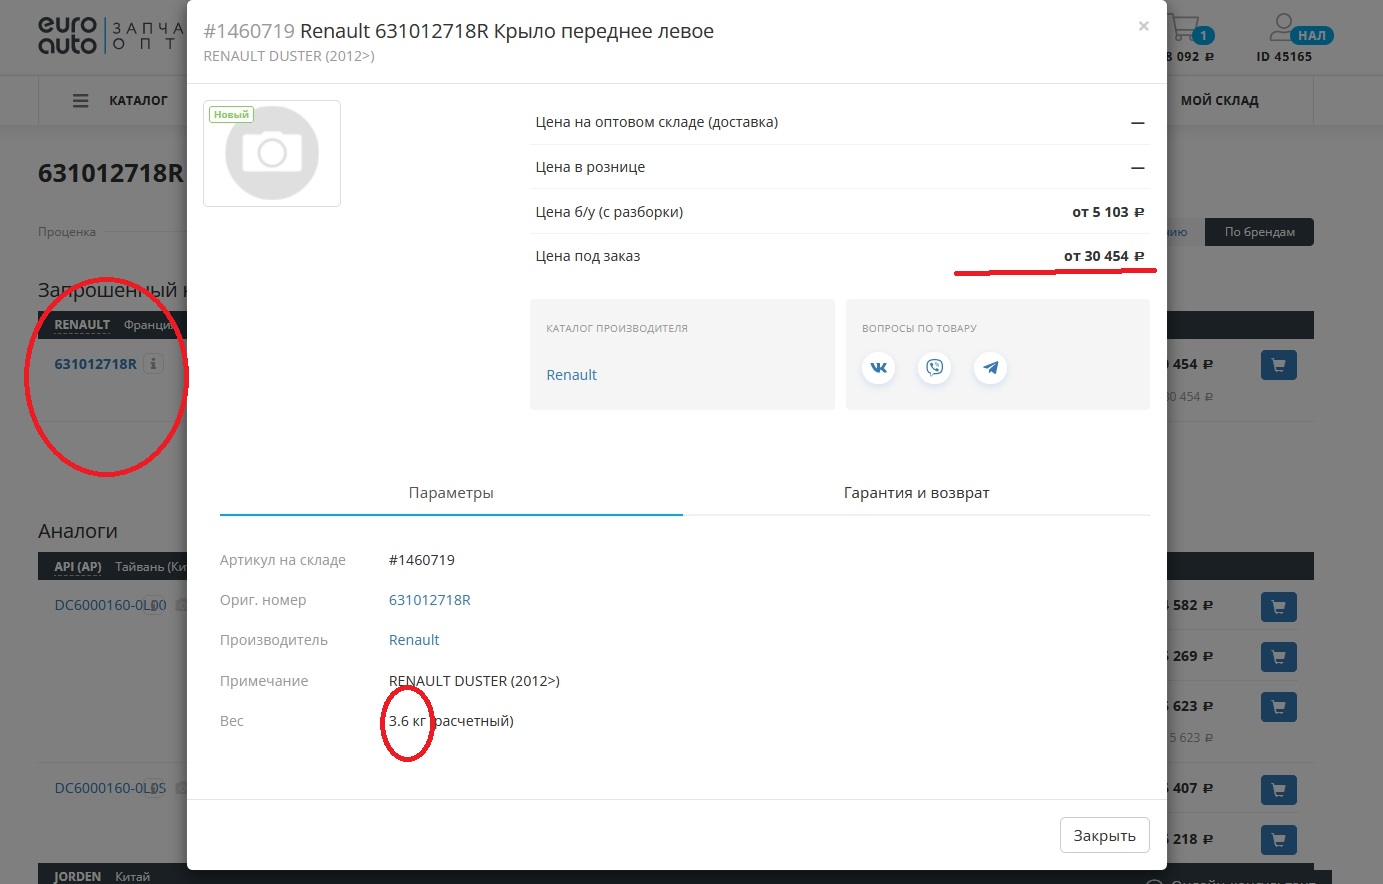
Task: Add the 218 ₽ analog row to cart
Action: tap(1278, 839)
